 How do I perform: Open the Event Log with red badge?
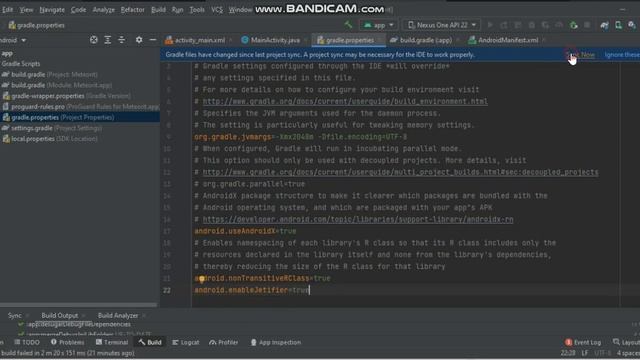tap(583, 342)
